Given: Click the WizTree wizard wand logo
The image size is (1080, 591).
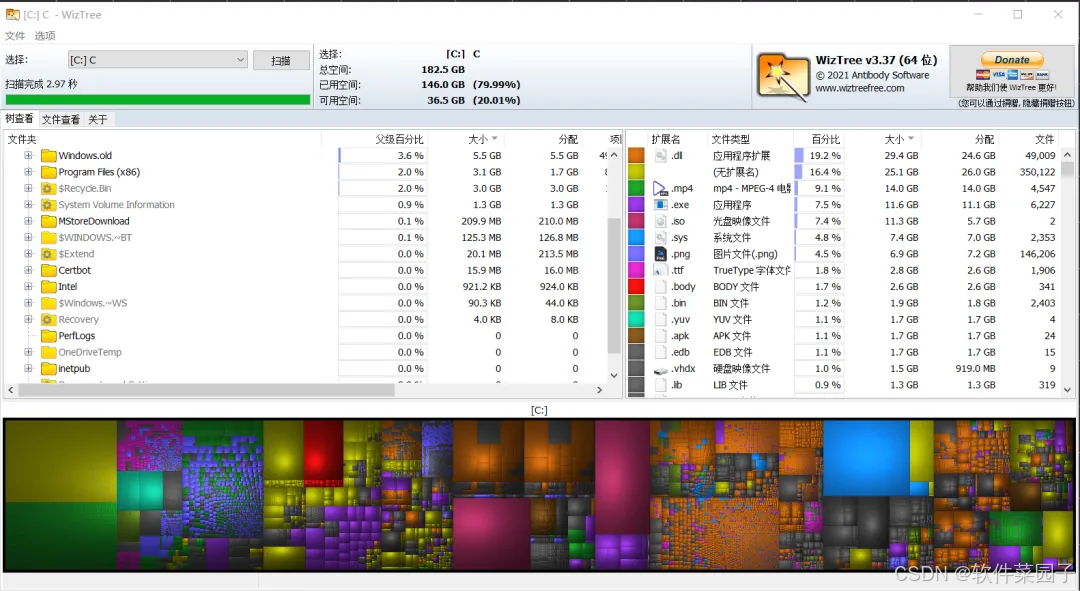Looking at the screenshot, I should (783, 77).
